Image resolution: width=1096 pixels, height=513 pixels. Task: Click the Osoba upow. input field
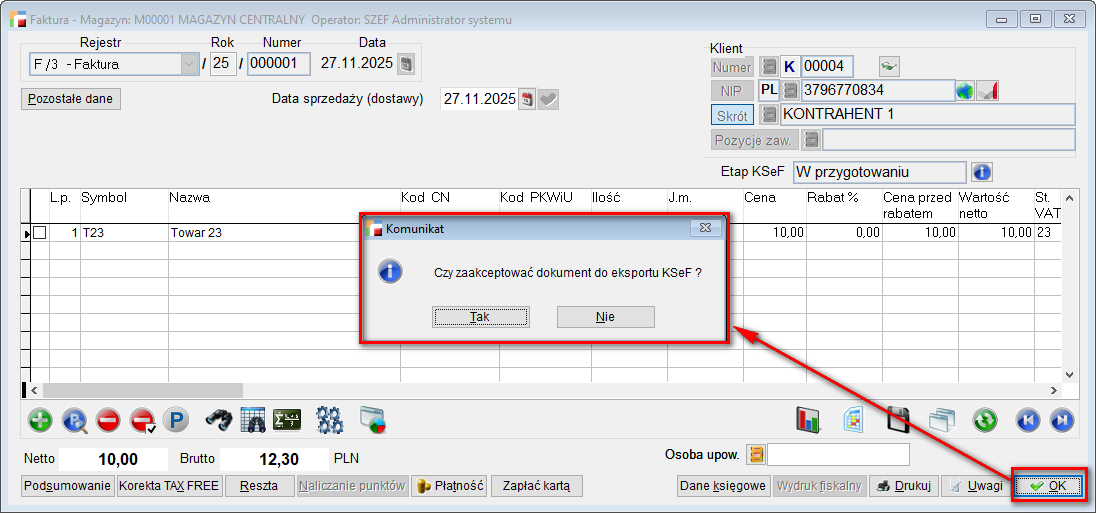[x=838, y=455]
